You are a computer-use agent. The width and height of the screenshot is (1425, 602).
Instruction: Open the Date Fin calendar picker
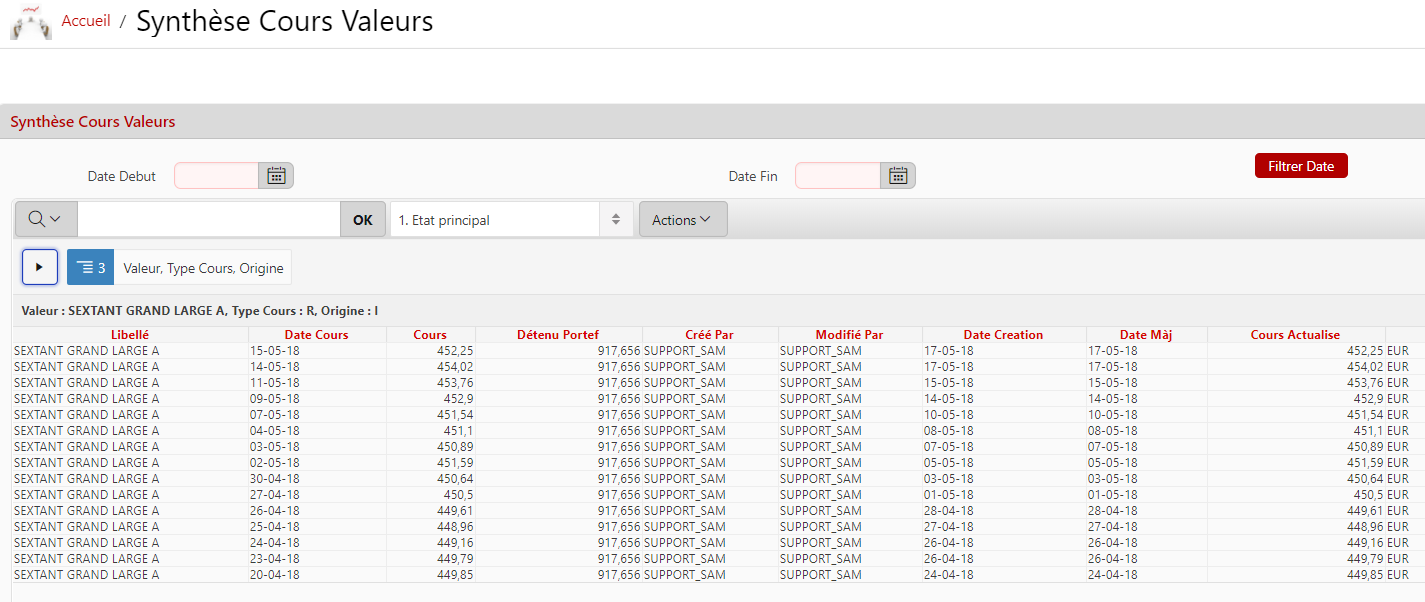[x=898, y=176]
